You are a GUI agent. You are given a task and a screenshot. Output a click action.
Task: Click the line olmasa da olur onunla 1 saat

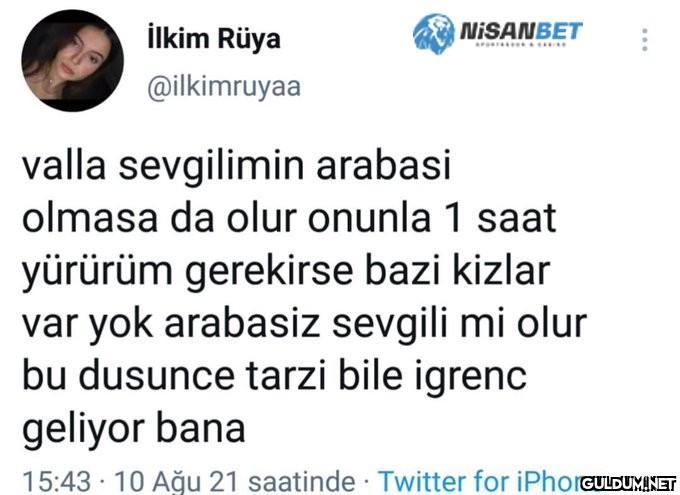[x=289, y=218]
